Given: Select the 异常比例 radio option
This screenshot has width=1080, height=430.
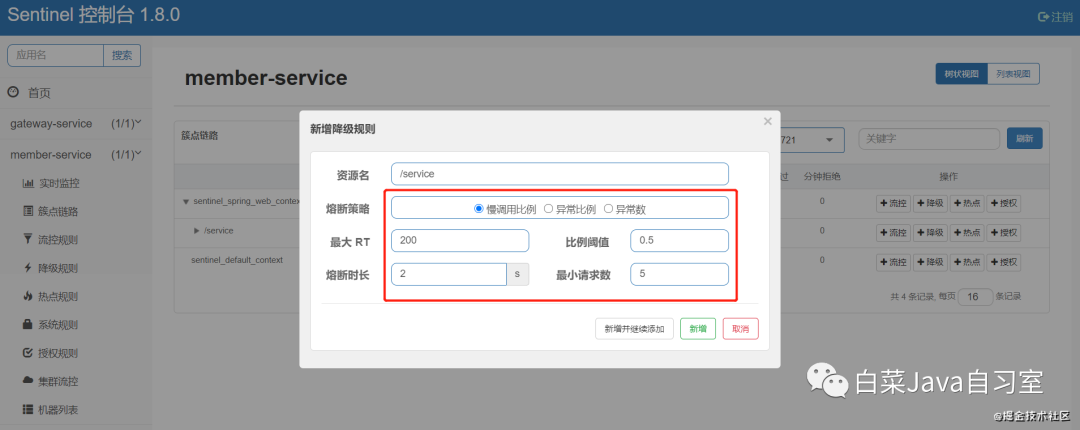Looking at the screenshot, I should tap(549, 209).
